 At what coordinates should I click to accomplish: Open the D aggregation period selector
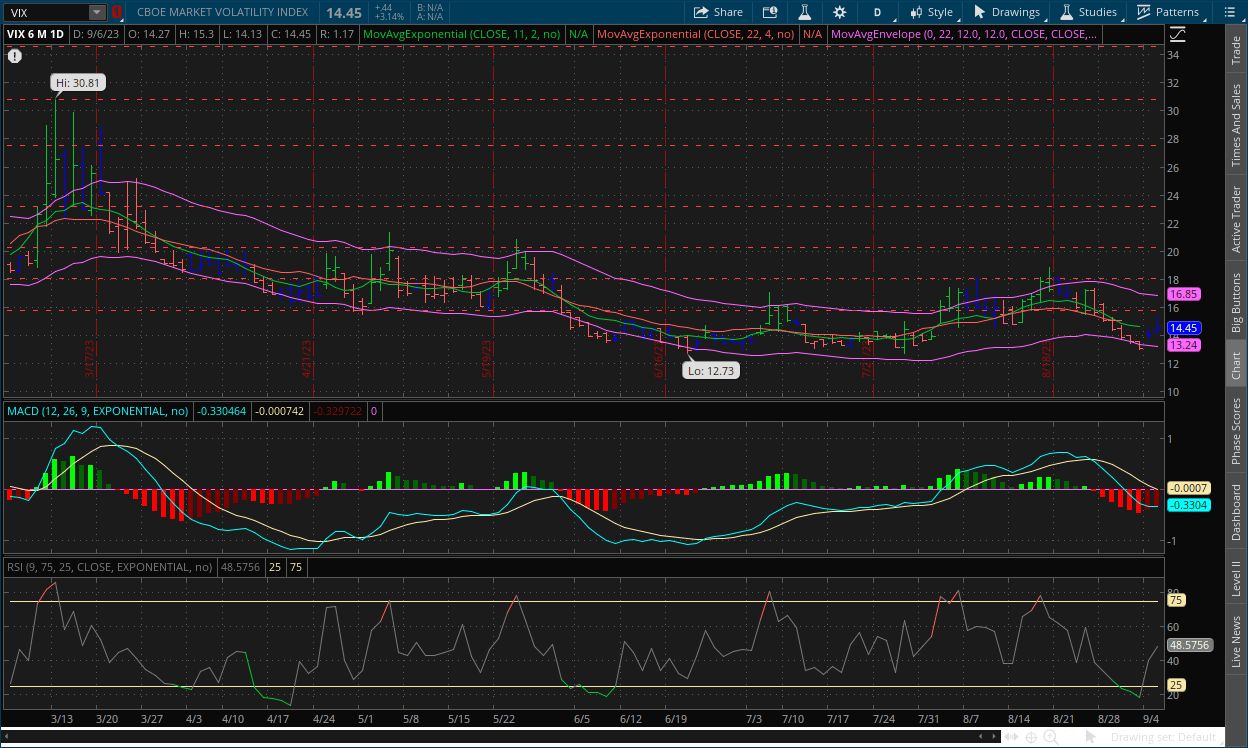[877, 12]
